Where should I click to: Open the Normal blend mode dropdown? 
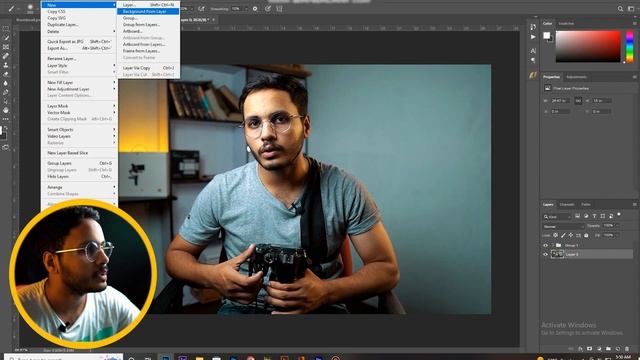point(564,227)
